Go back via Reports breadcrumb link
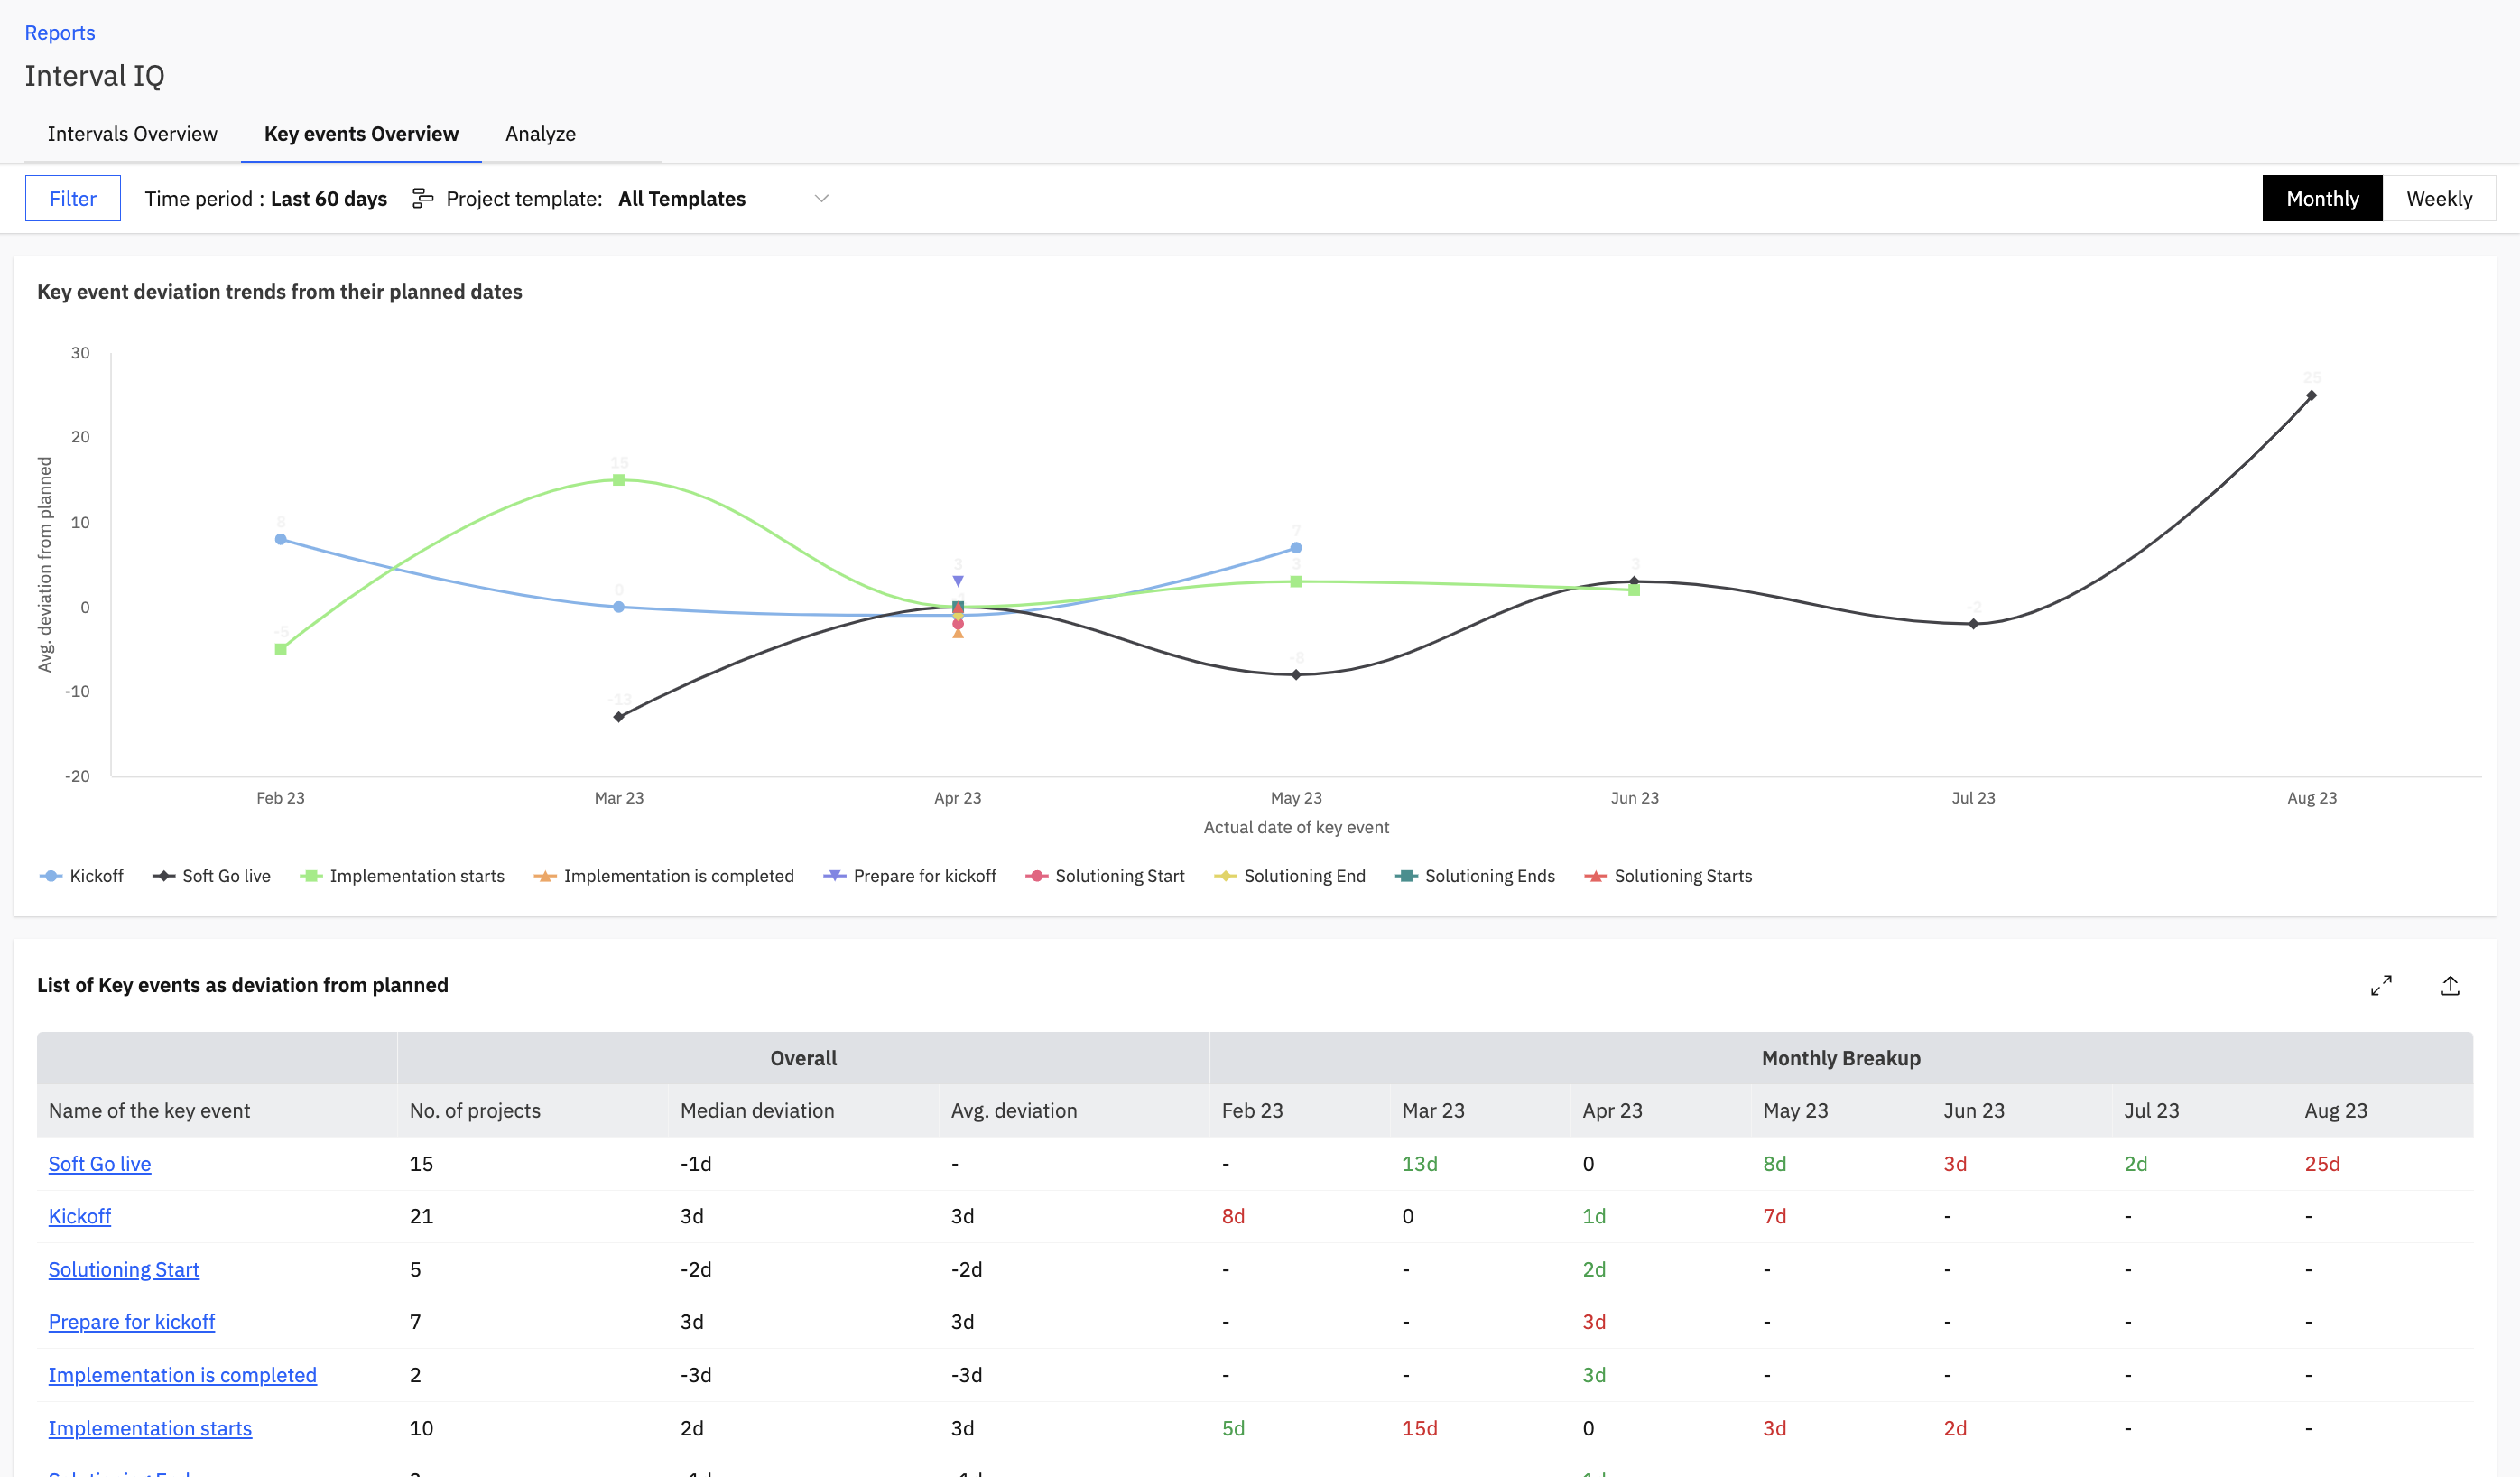This screenshot has height=1477, width=2520. click(59, 33)
